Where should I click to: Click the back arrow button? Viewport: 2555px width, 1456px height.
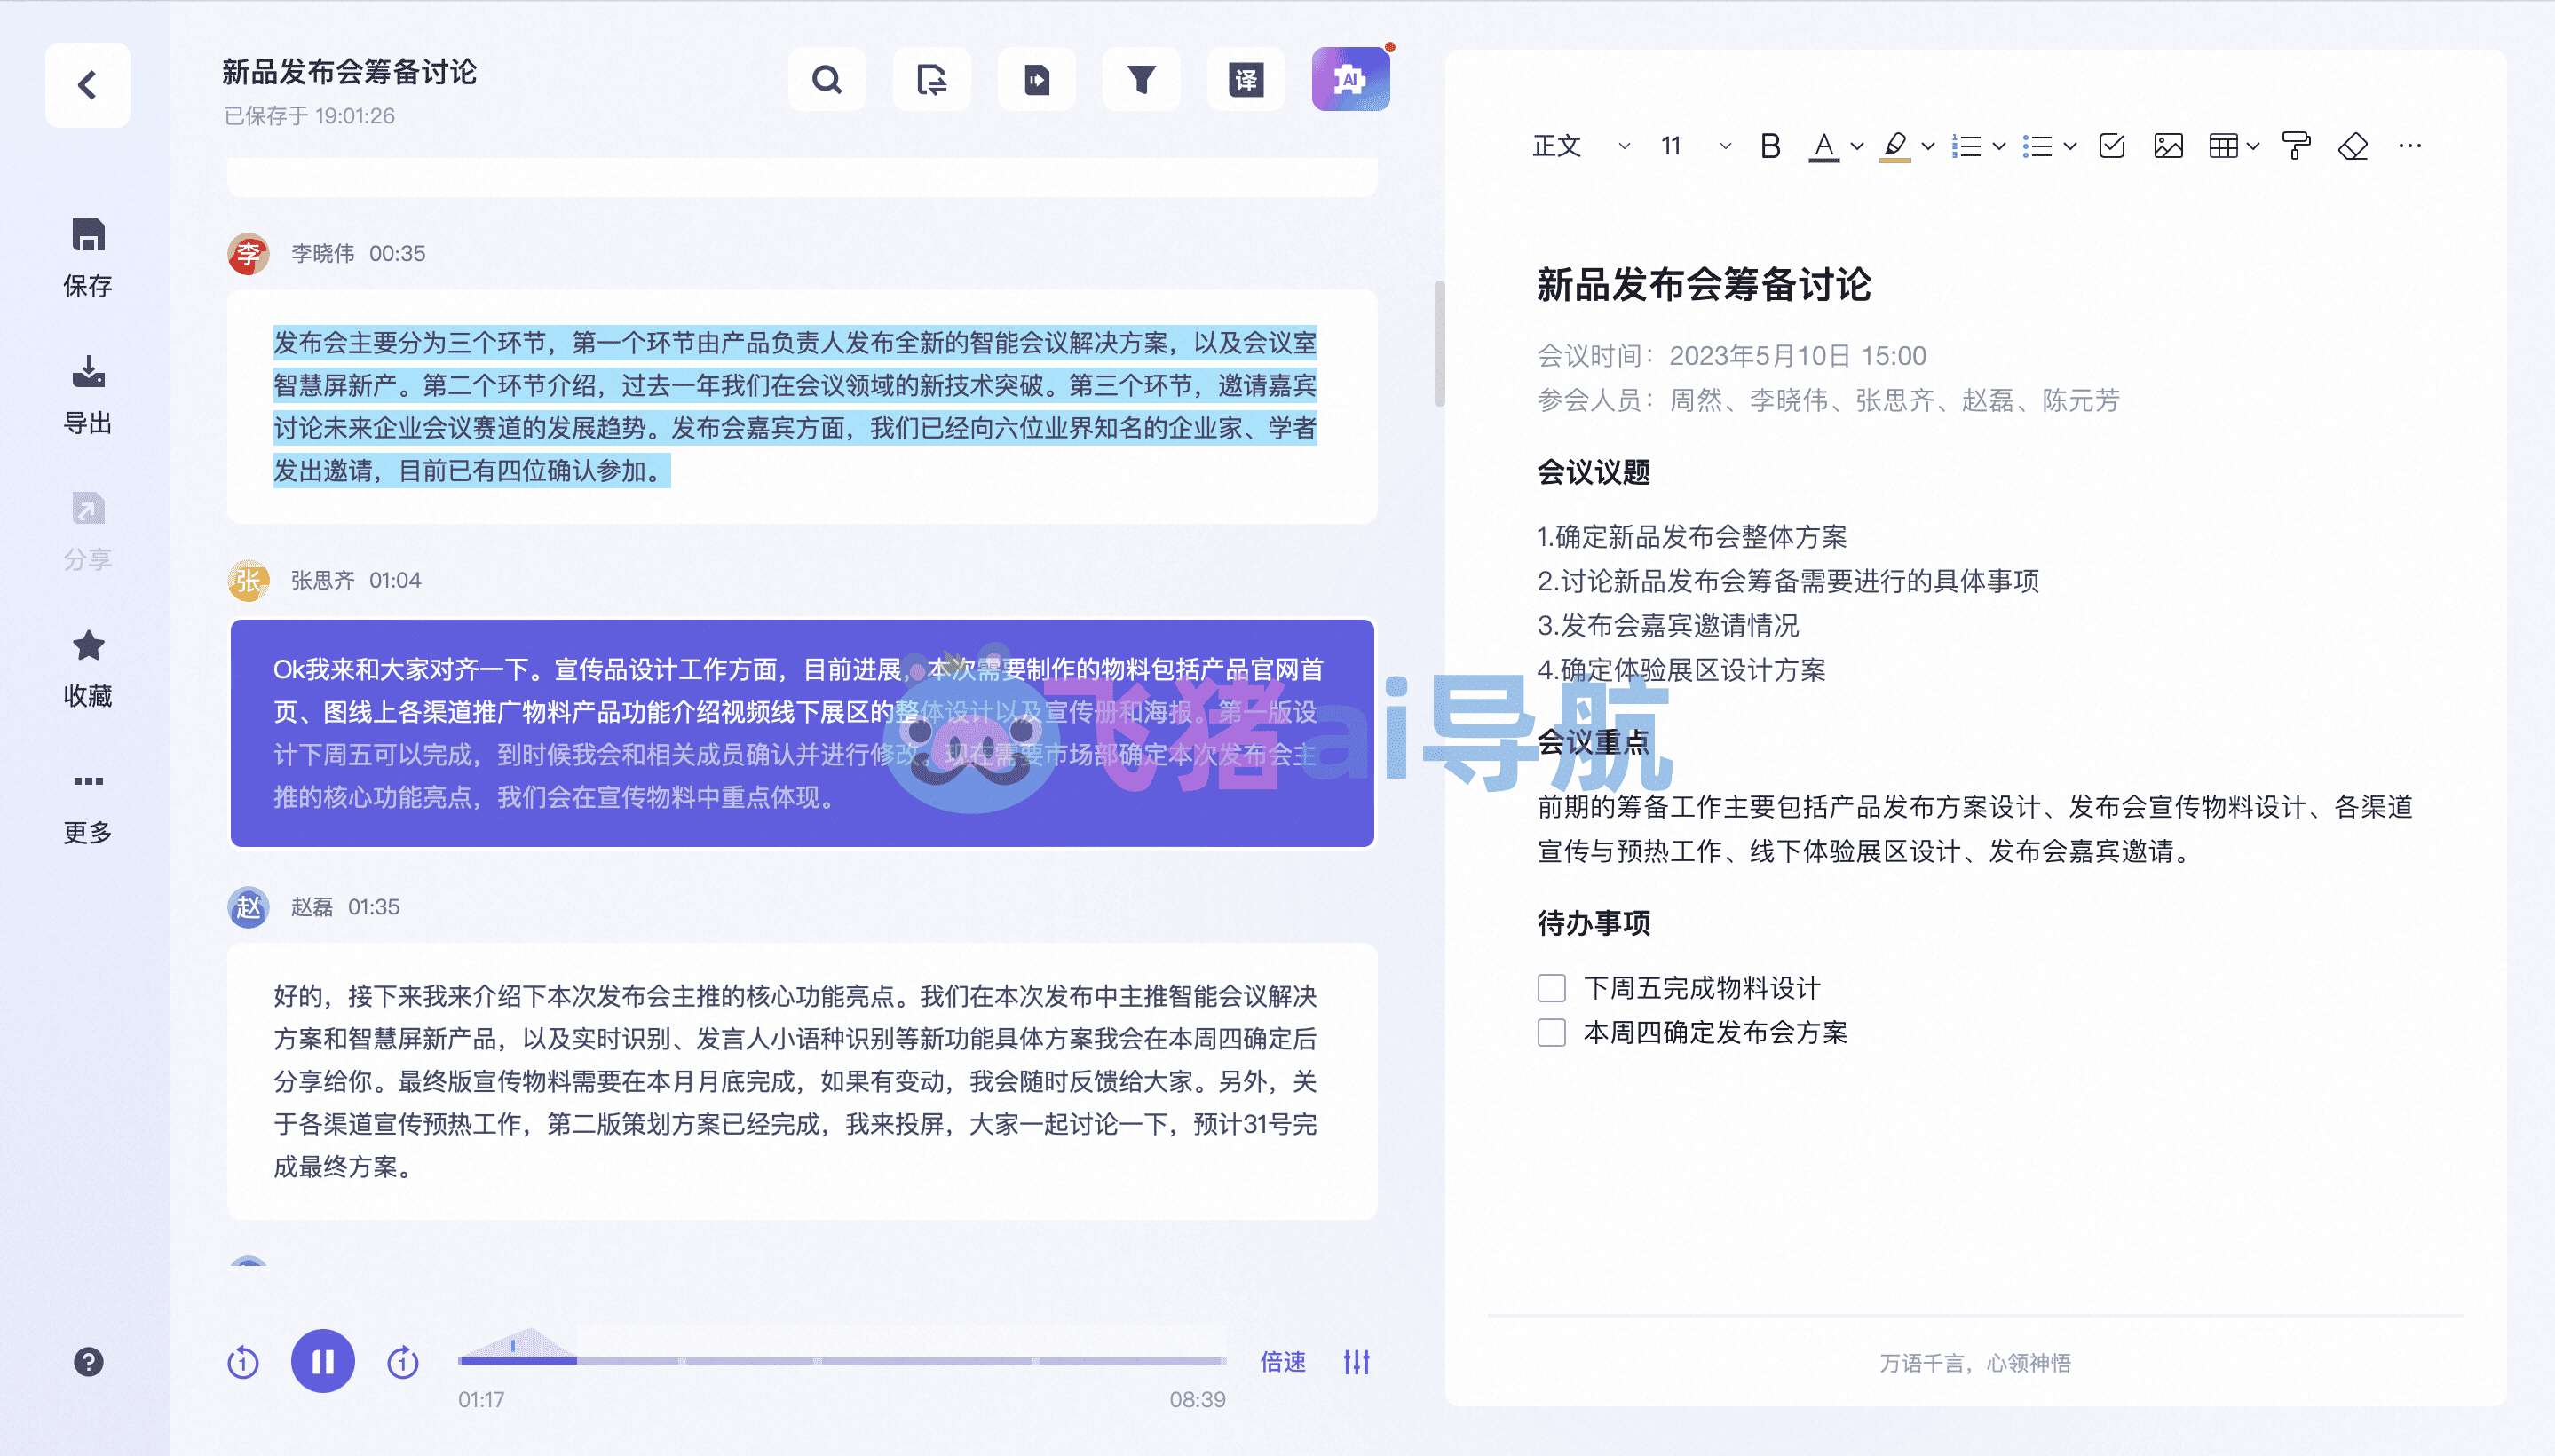(x=87, y=85)
